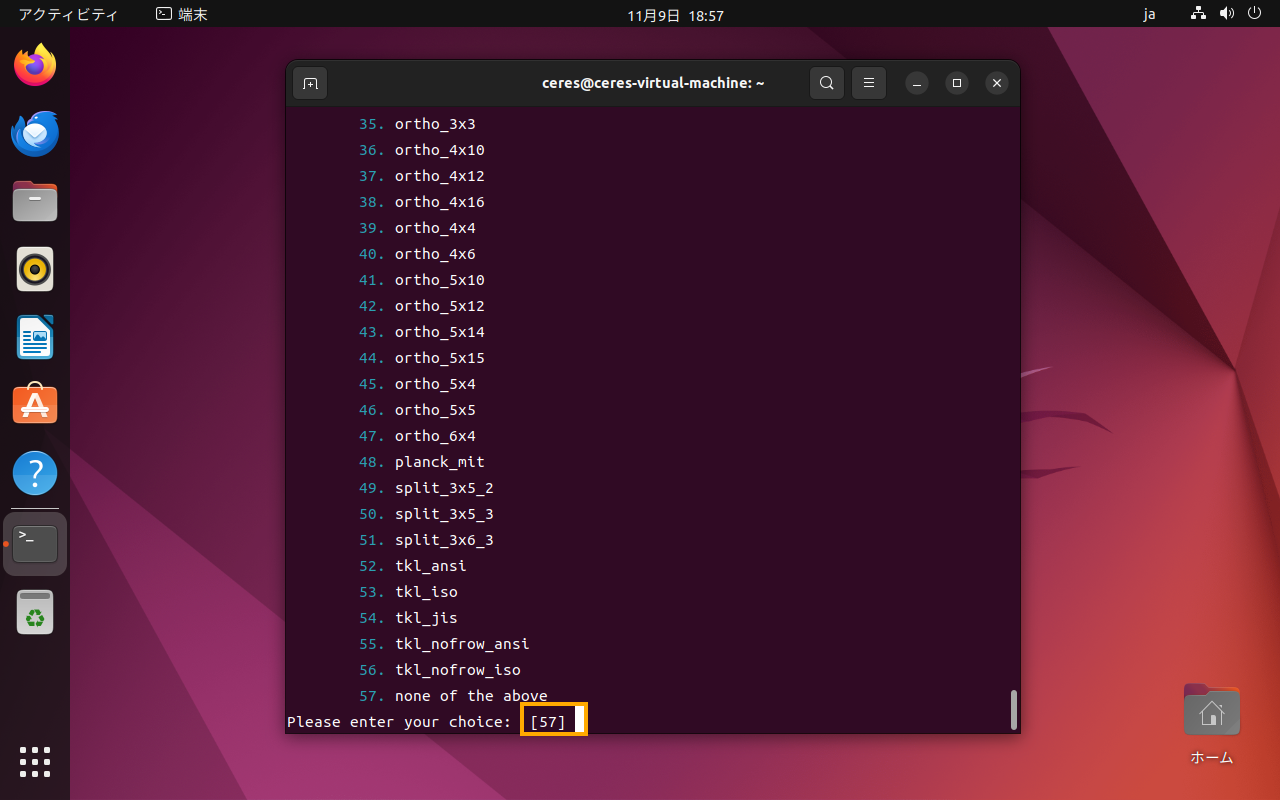Open the ja input source dropdown
Viewport: 1280px width, 800px height.
pos(1149,15)
